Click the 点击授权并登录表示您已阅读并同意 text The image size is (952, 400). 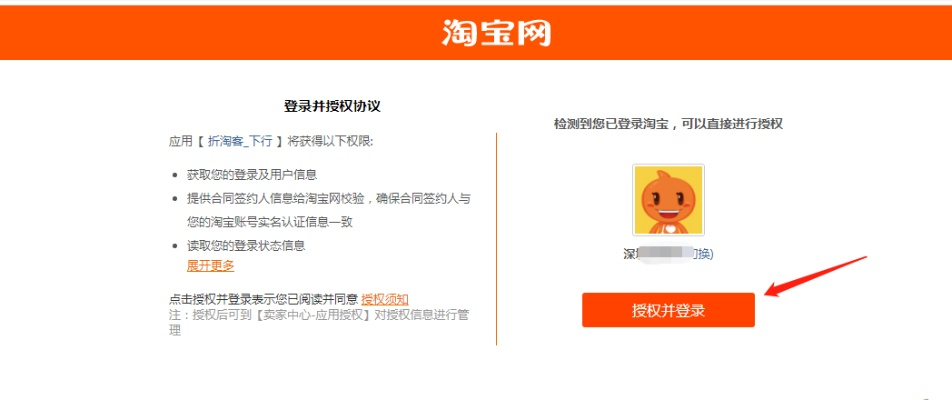coord(264,299)
